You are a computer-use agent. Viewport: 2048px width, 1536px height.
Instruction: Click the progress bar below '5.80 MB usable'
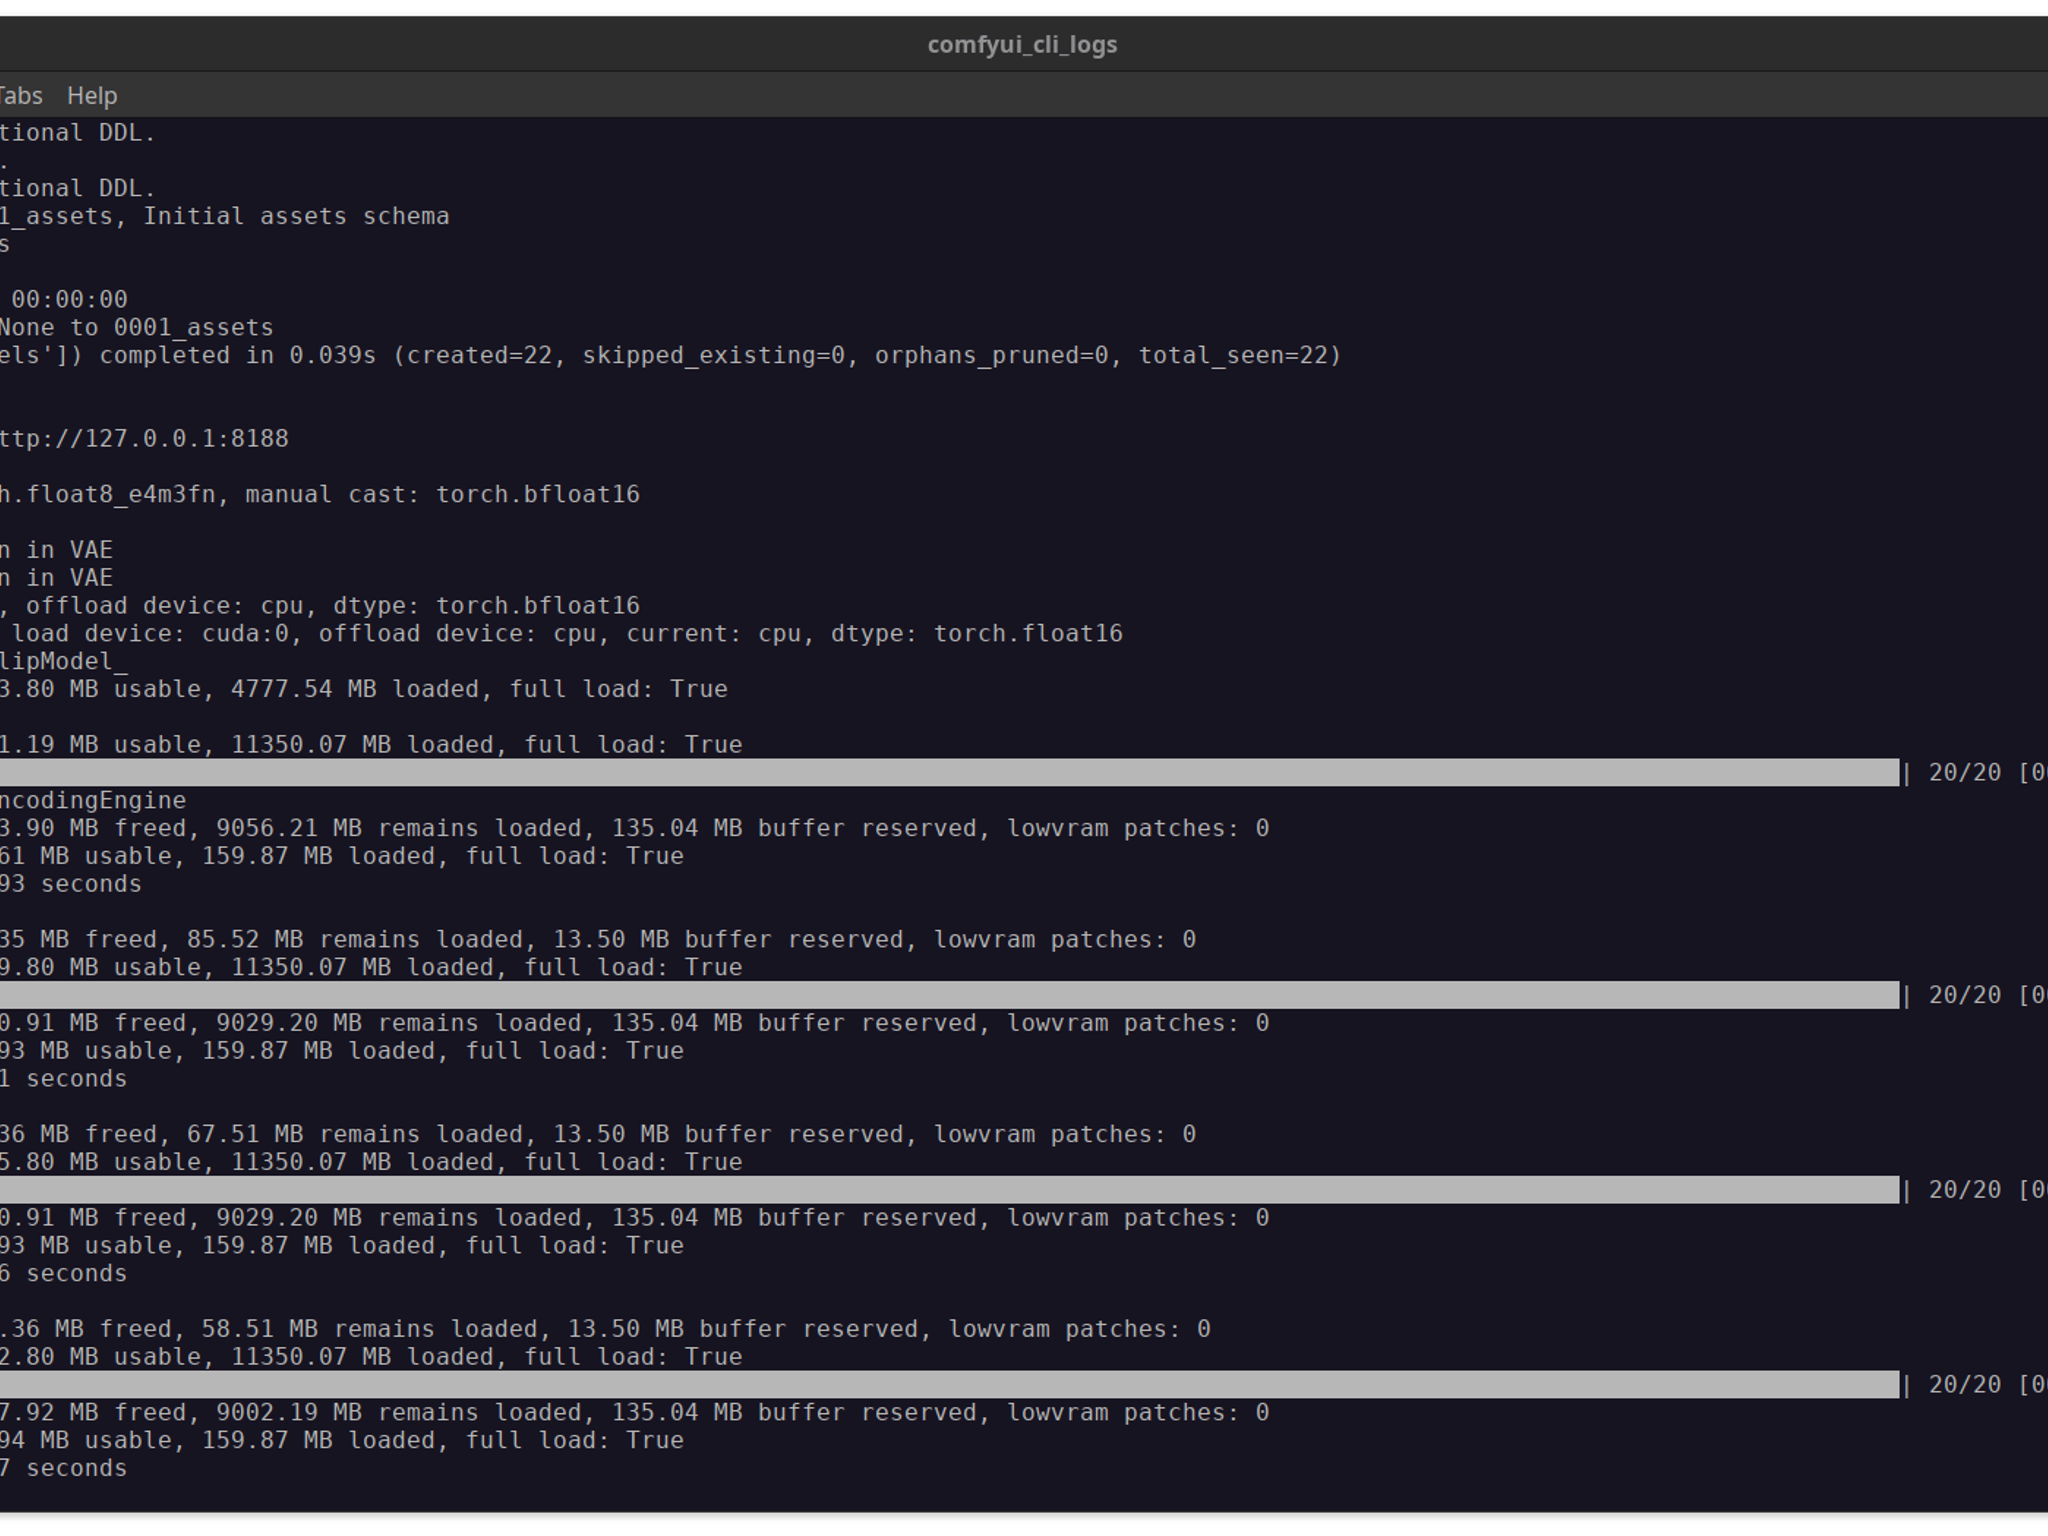tap(949, 1190)
